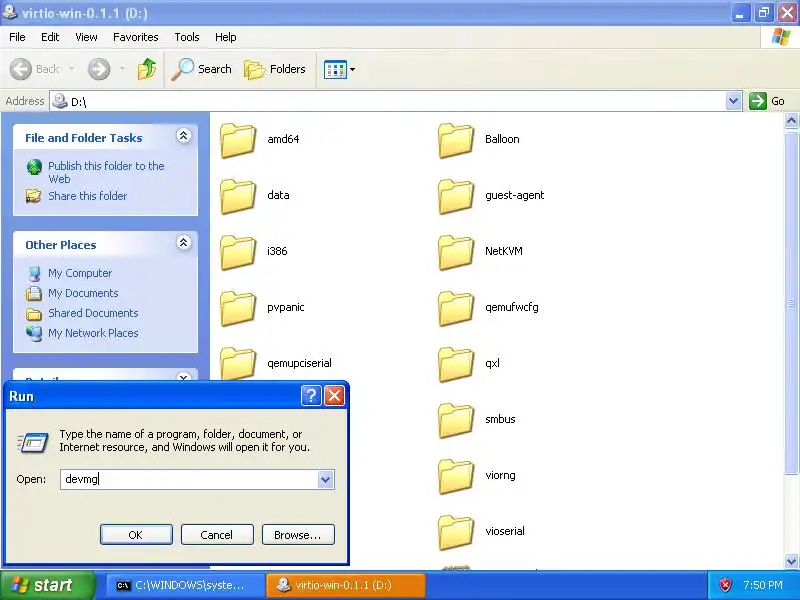Image resolution: width=800 pixels, height=600 pixels.
Task: Select the guest-agent folder icon
Action: click(x=456, y=196)
